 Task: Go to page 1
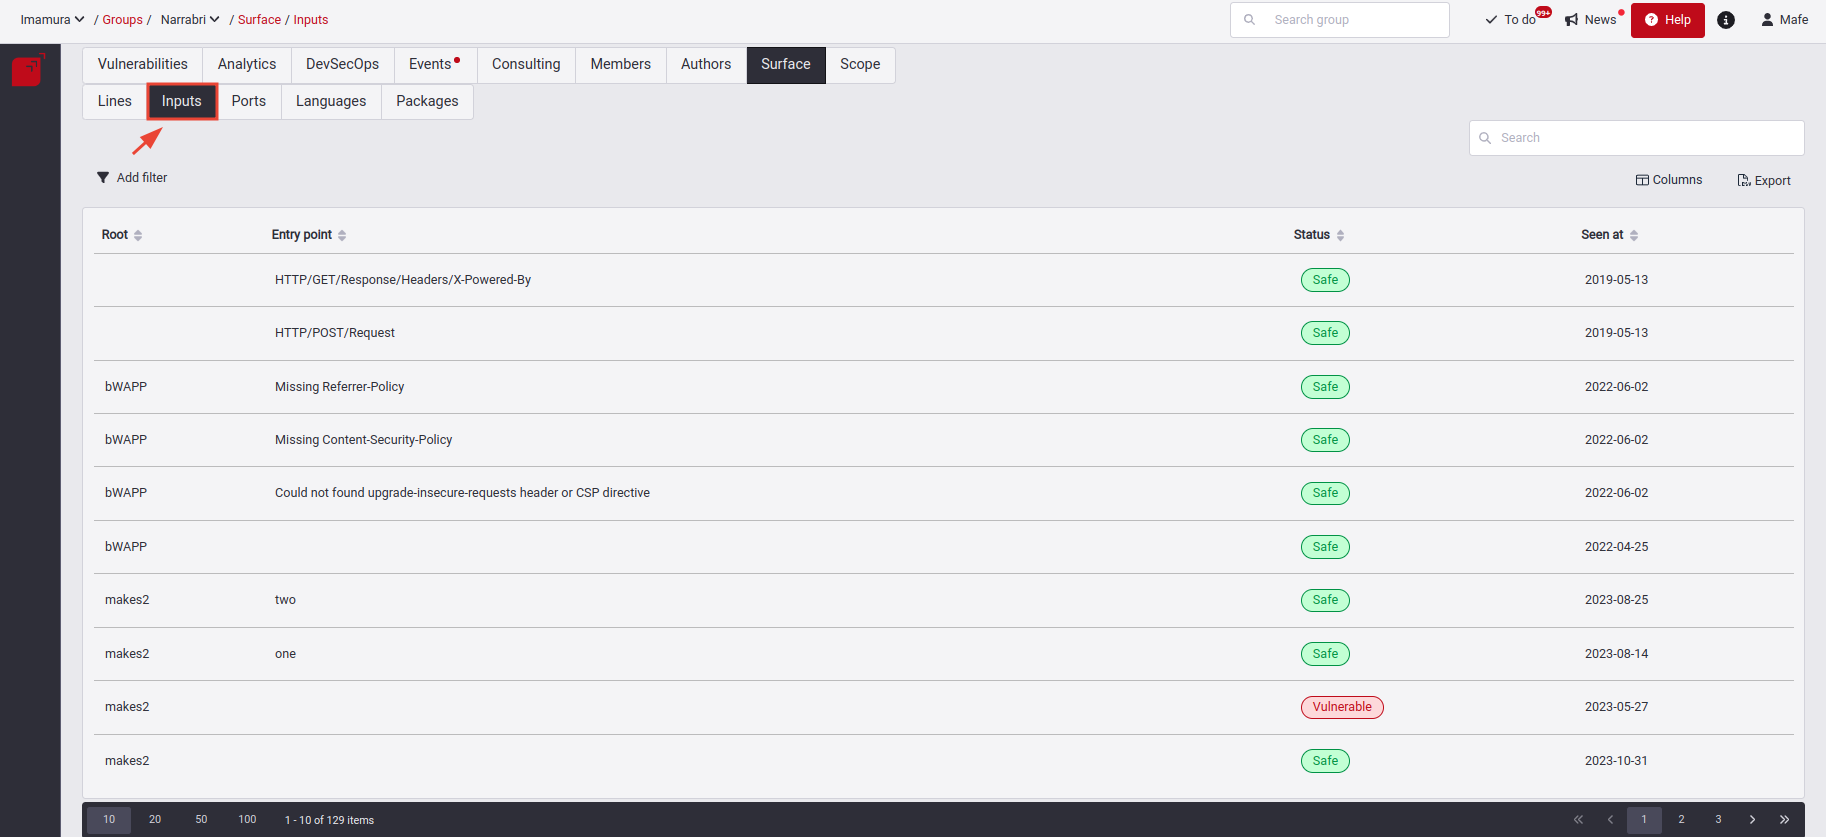(1644, 820)
